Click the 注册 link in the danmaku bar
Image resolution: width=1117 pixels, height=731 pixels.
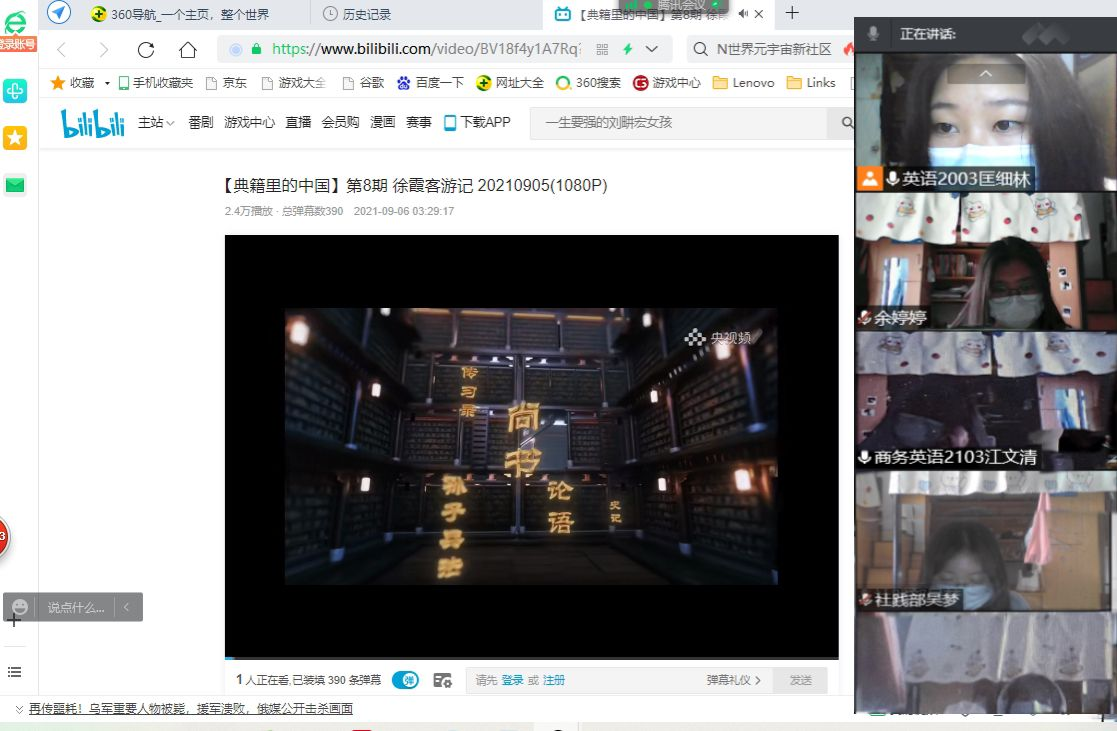click(x=554, y=680)
